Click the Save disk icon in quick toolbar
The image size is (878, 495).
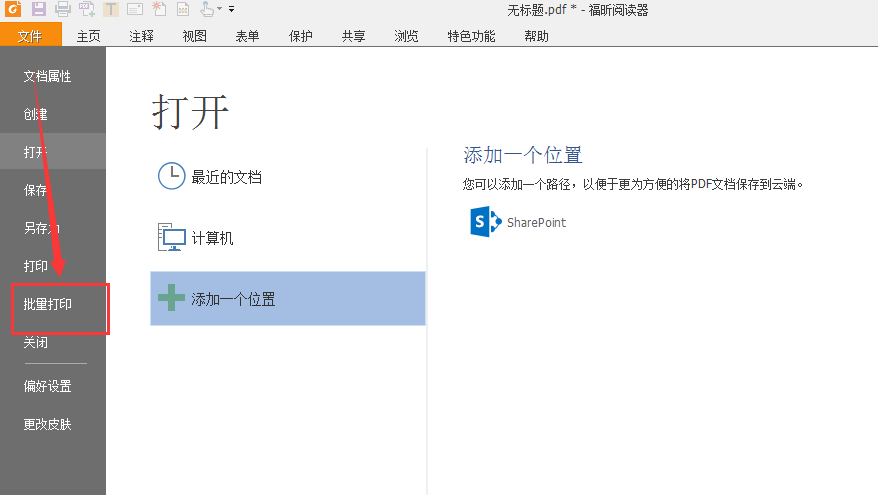point(39,8)
